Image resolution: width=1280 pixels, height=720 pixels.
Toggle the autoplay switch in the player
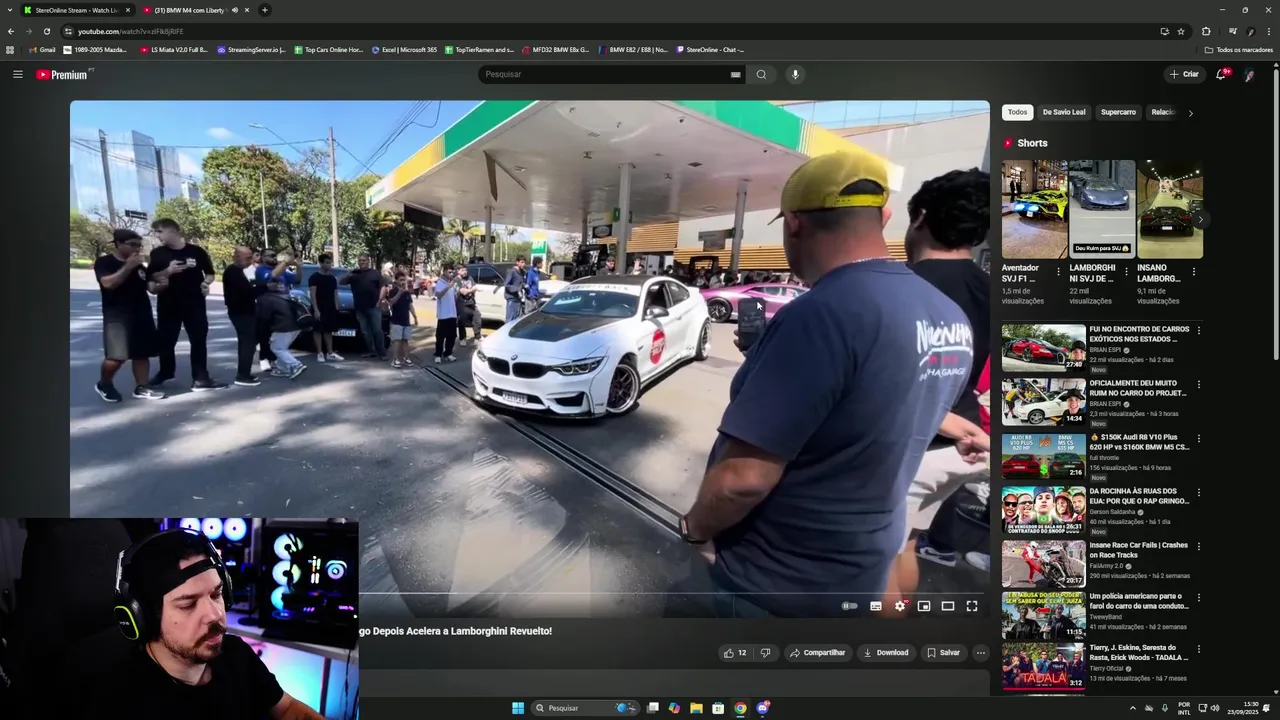[849, 606]
